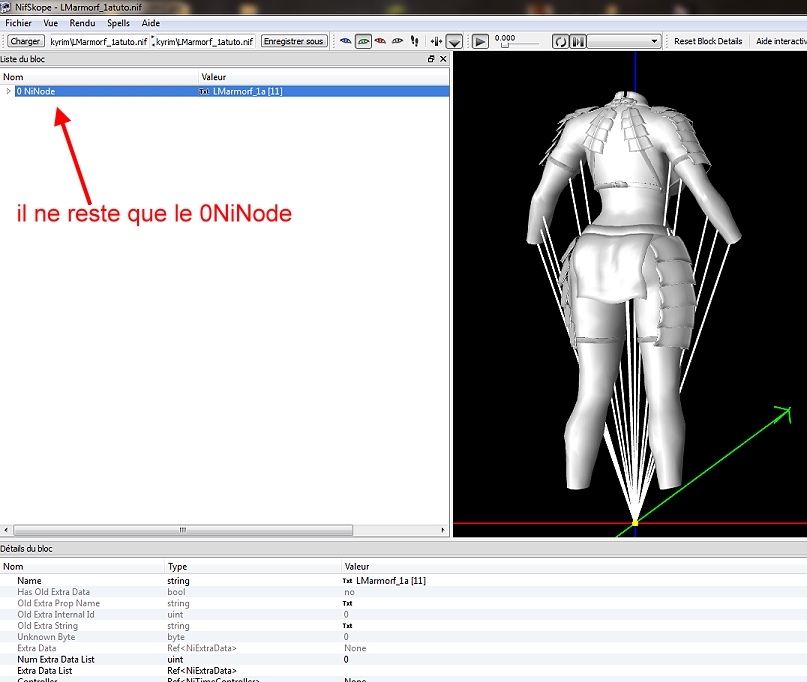
Task: Select the Num Extra Data List row
Action: coord(404,660)
